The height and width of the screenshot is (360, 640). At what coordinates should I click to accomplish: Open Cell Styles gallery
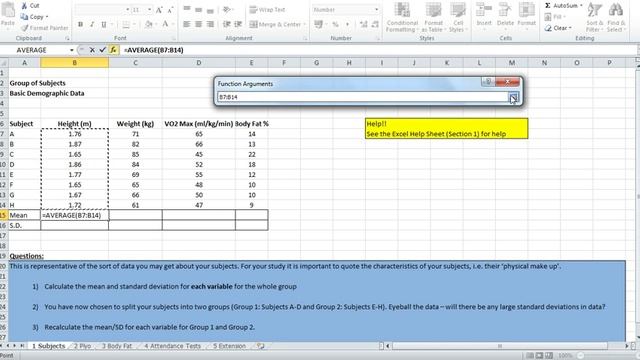click(458, 18)
